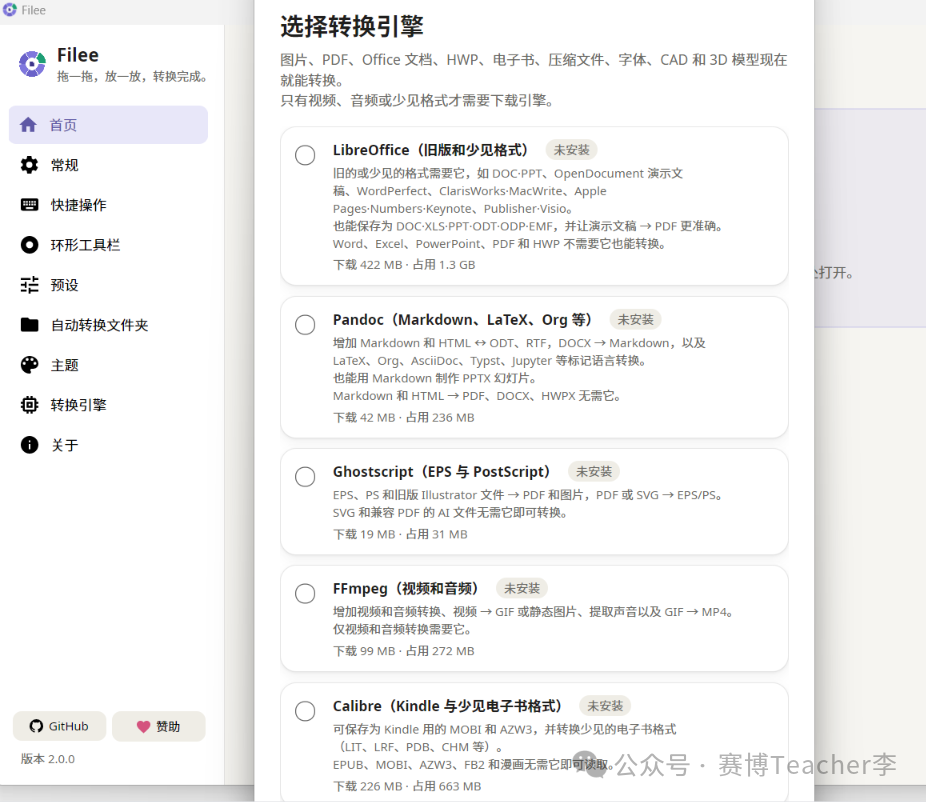The image size is (926, 802).
Task: Select the FFmpeg engine radio button
Action: (305, 594)
